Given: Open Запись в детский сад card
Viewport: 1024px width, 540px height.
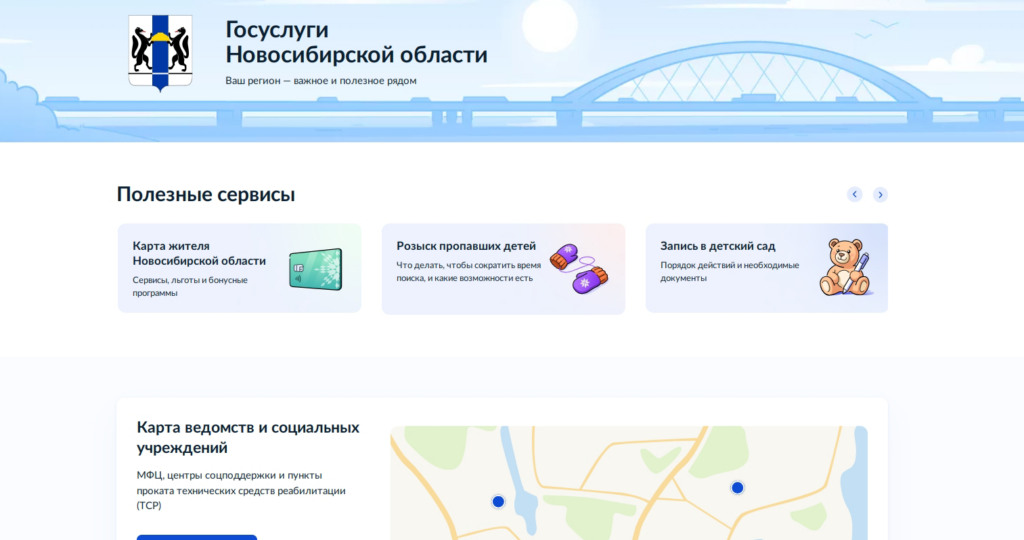Looking at the screenshot, I should point(767,268).
